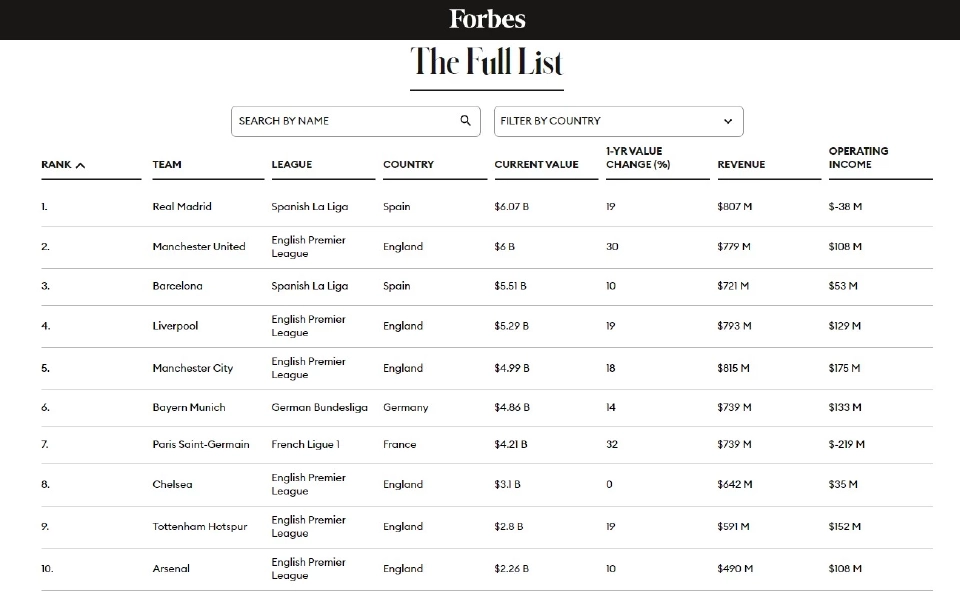960x596 pixels.
Task: Click Paris Saint-Germain team name
Action: pos(201,444)
